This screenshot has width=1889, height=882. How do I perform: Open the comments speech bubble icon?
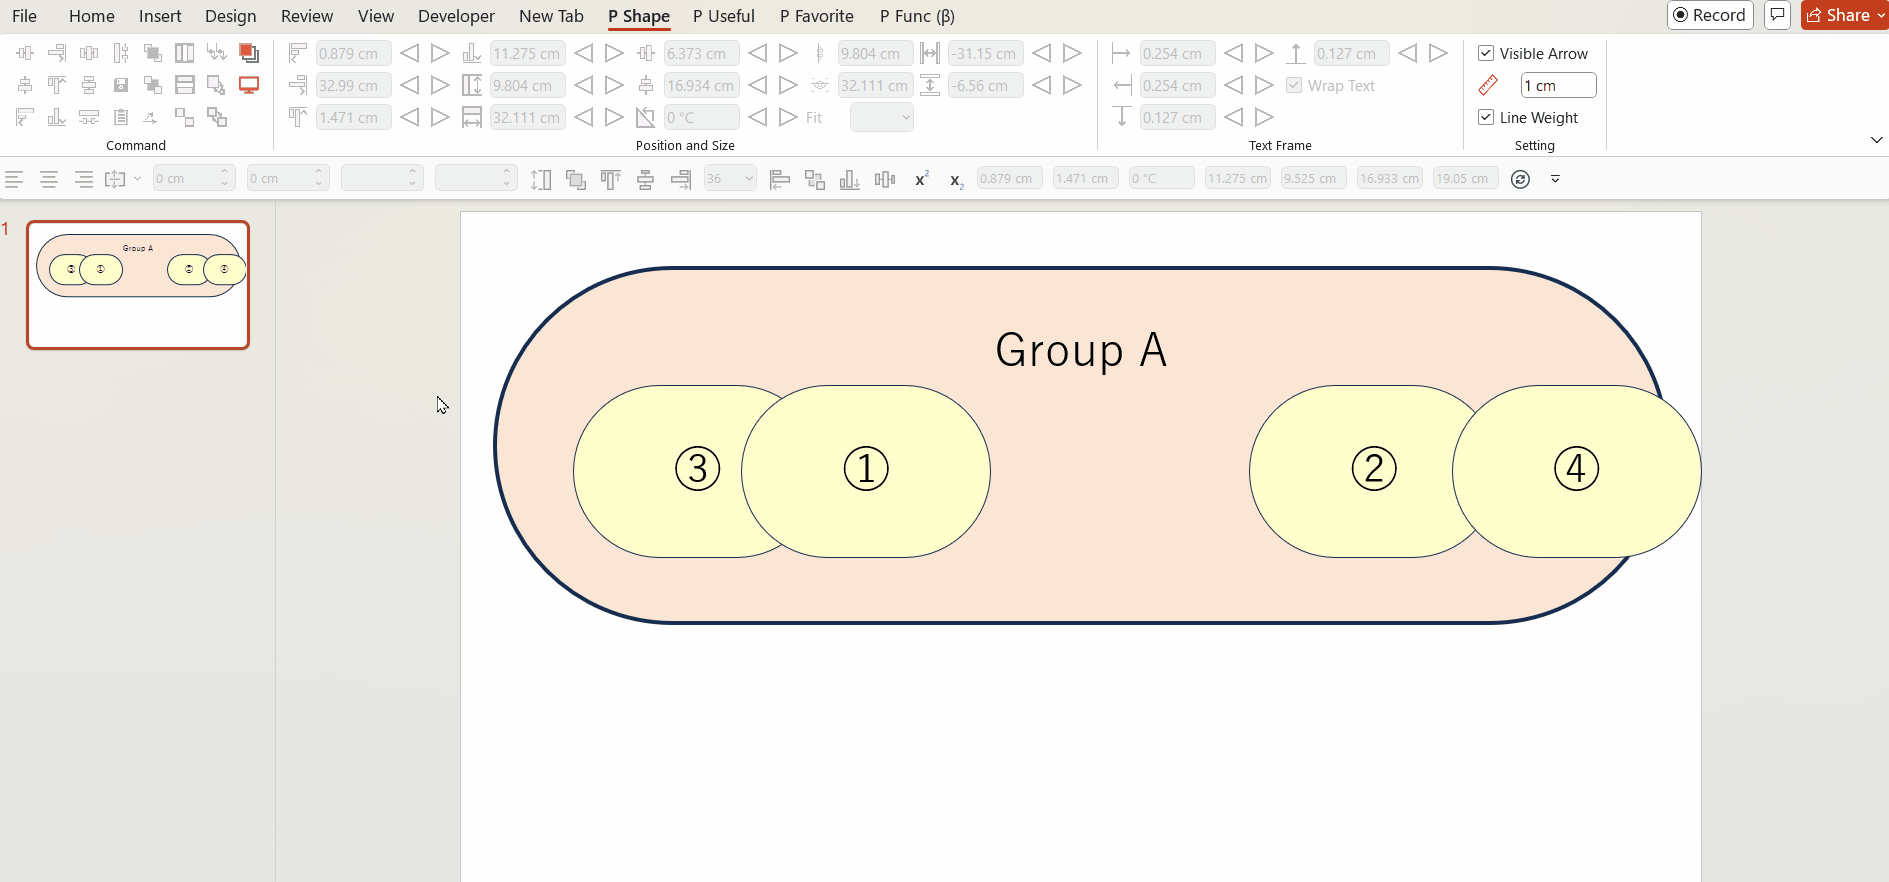click(x=1777, y=15)
